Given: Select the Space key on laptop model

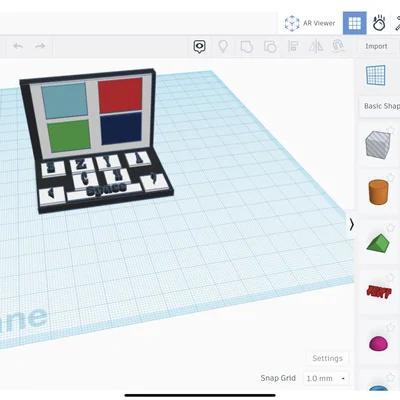Looking at the screenshot, I should [105, 191].
